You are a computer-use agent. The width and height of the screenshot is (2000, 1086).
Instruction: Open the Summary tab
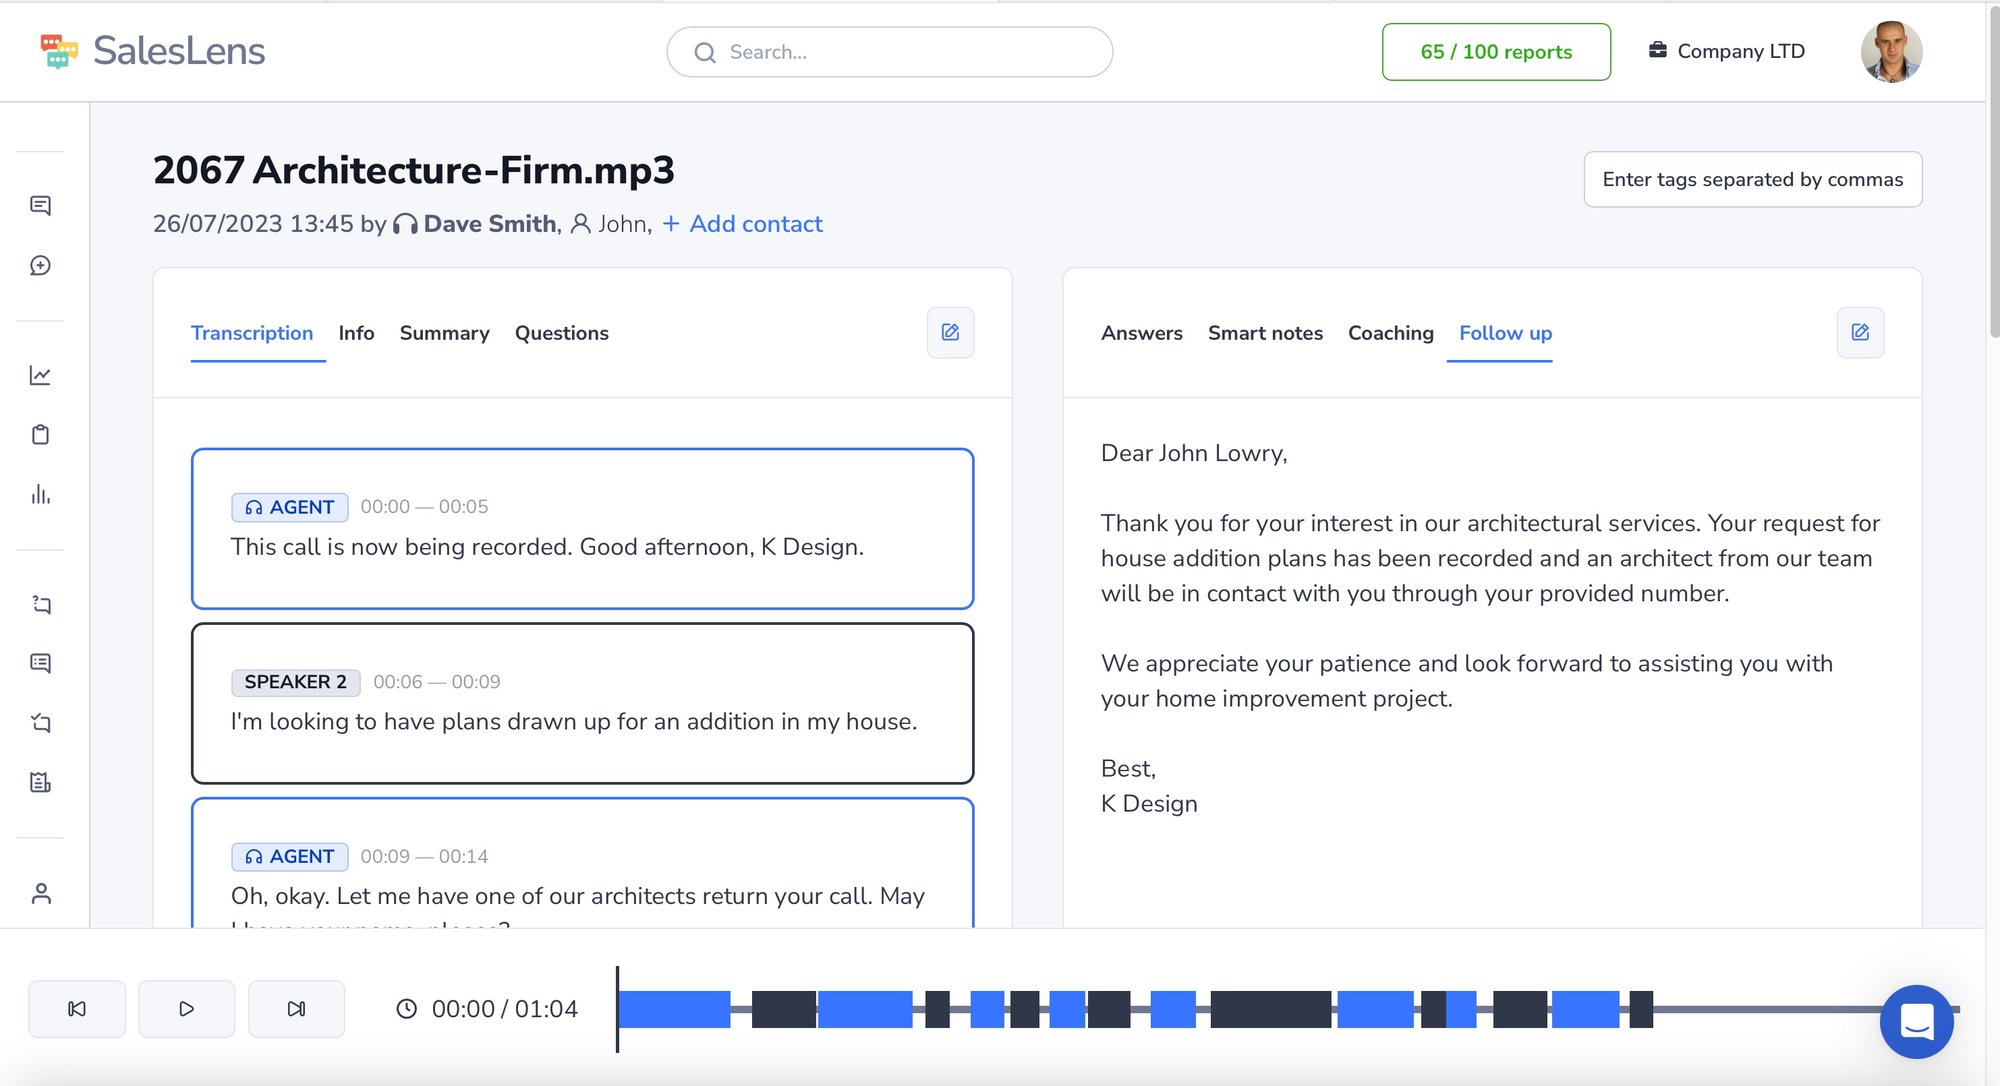(444, 332)
